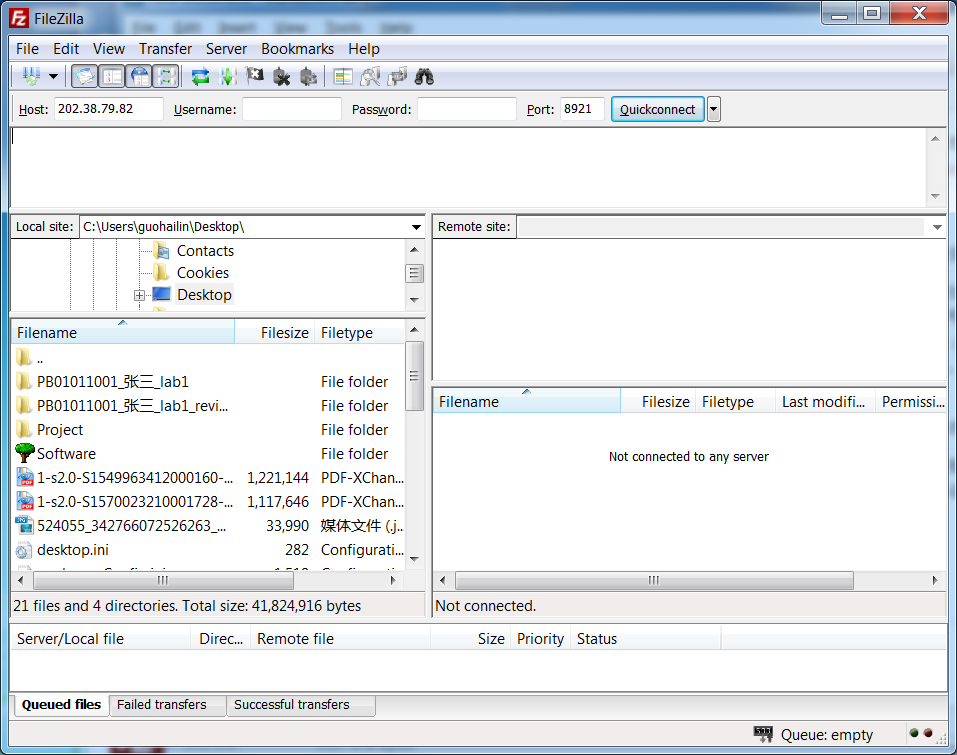Viewport: 957px width, 755px height.
Task: Click scroll-down arrow of message log
Action: pyautogui.click(x=935, y=196)
